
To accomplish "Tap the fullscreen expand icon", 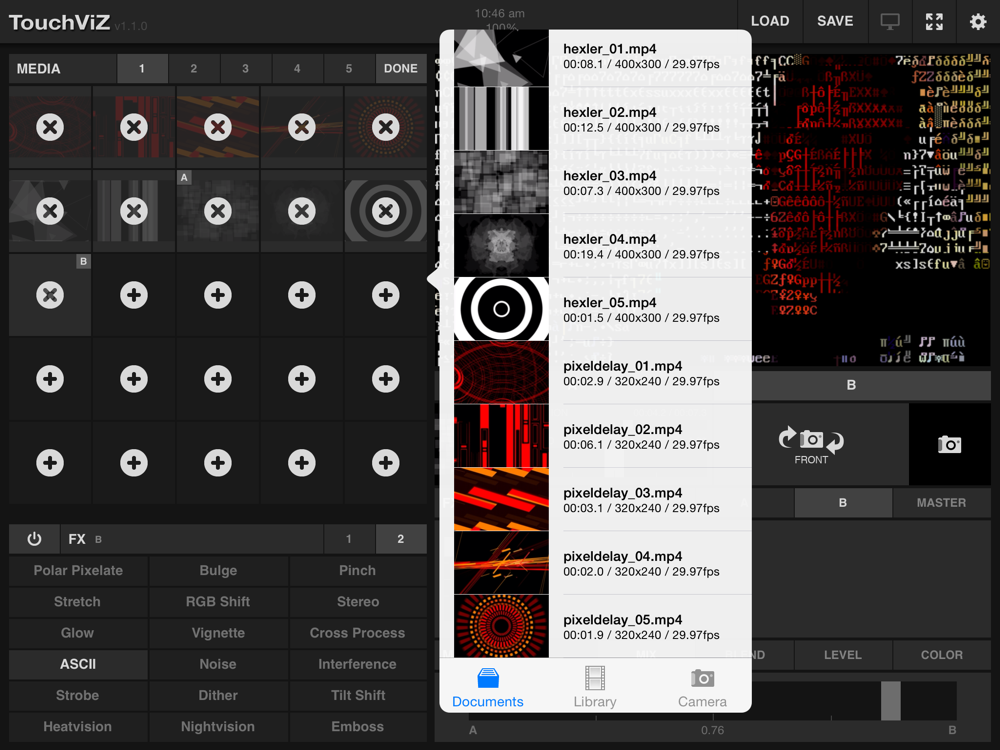I will (934, 22).
